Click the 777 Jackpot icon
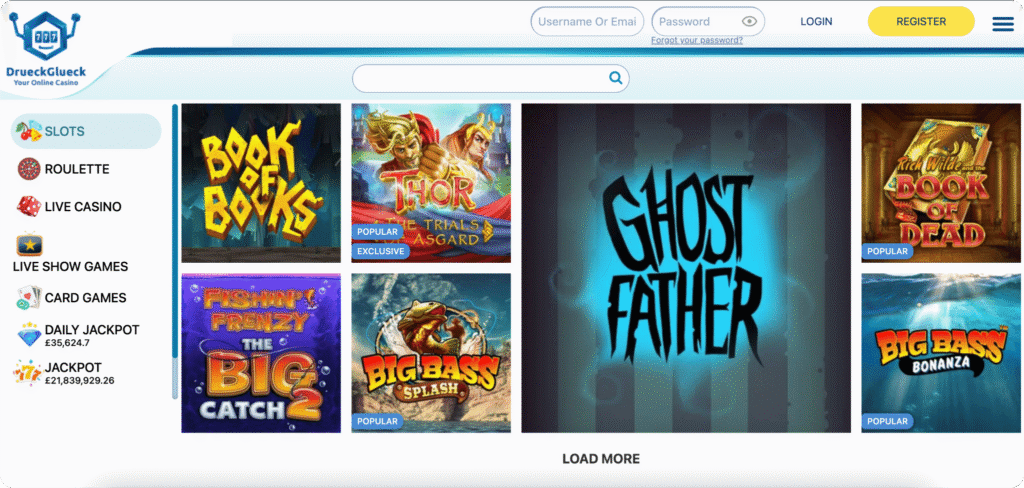This screenshot has height=488, width=1024. [27, 372]
